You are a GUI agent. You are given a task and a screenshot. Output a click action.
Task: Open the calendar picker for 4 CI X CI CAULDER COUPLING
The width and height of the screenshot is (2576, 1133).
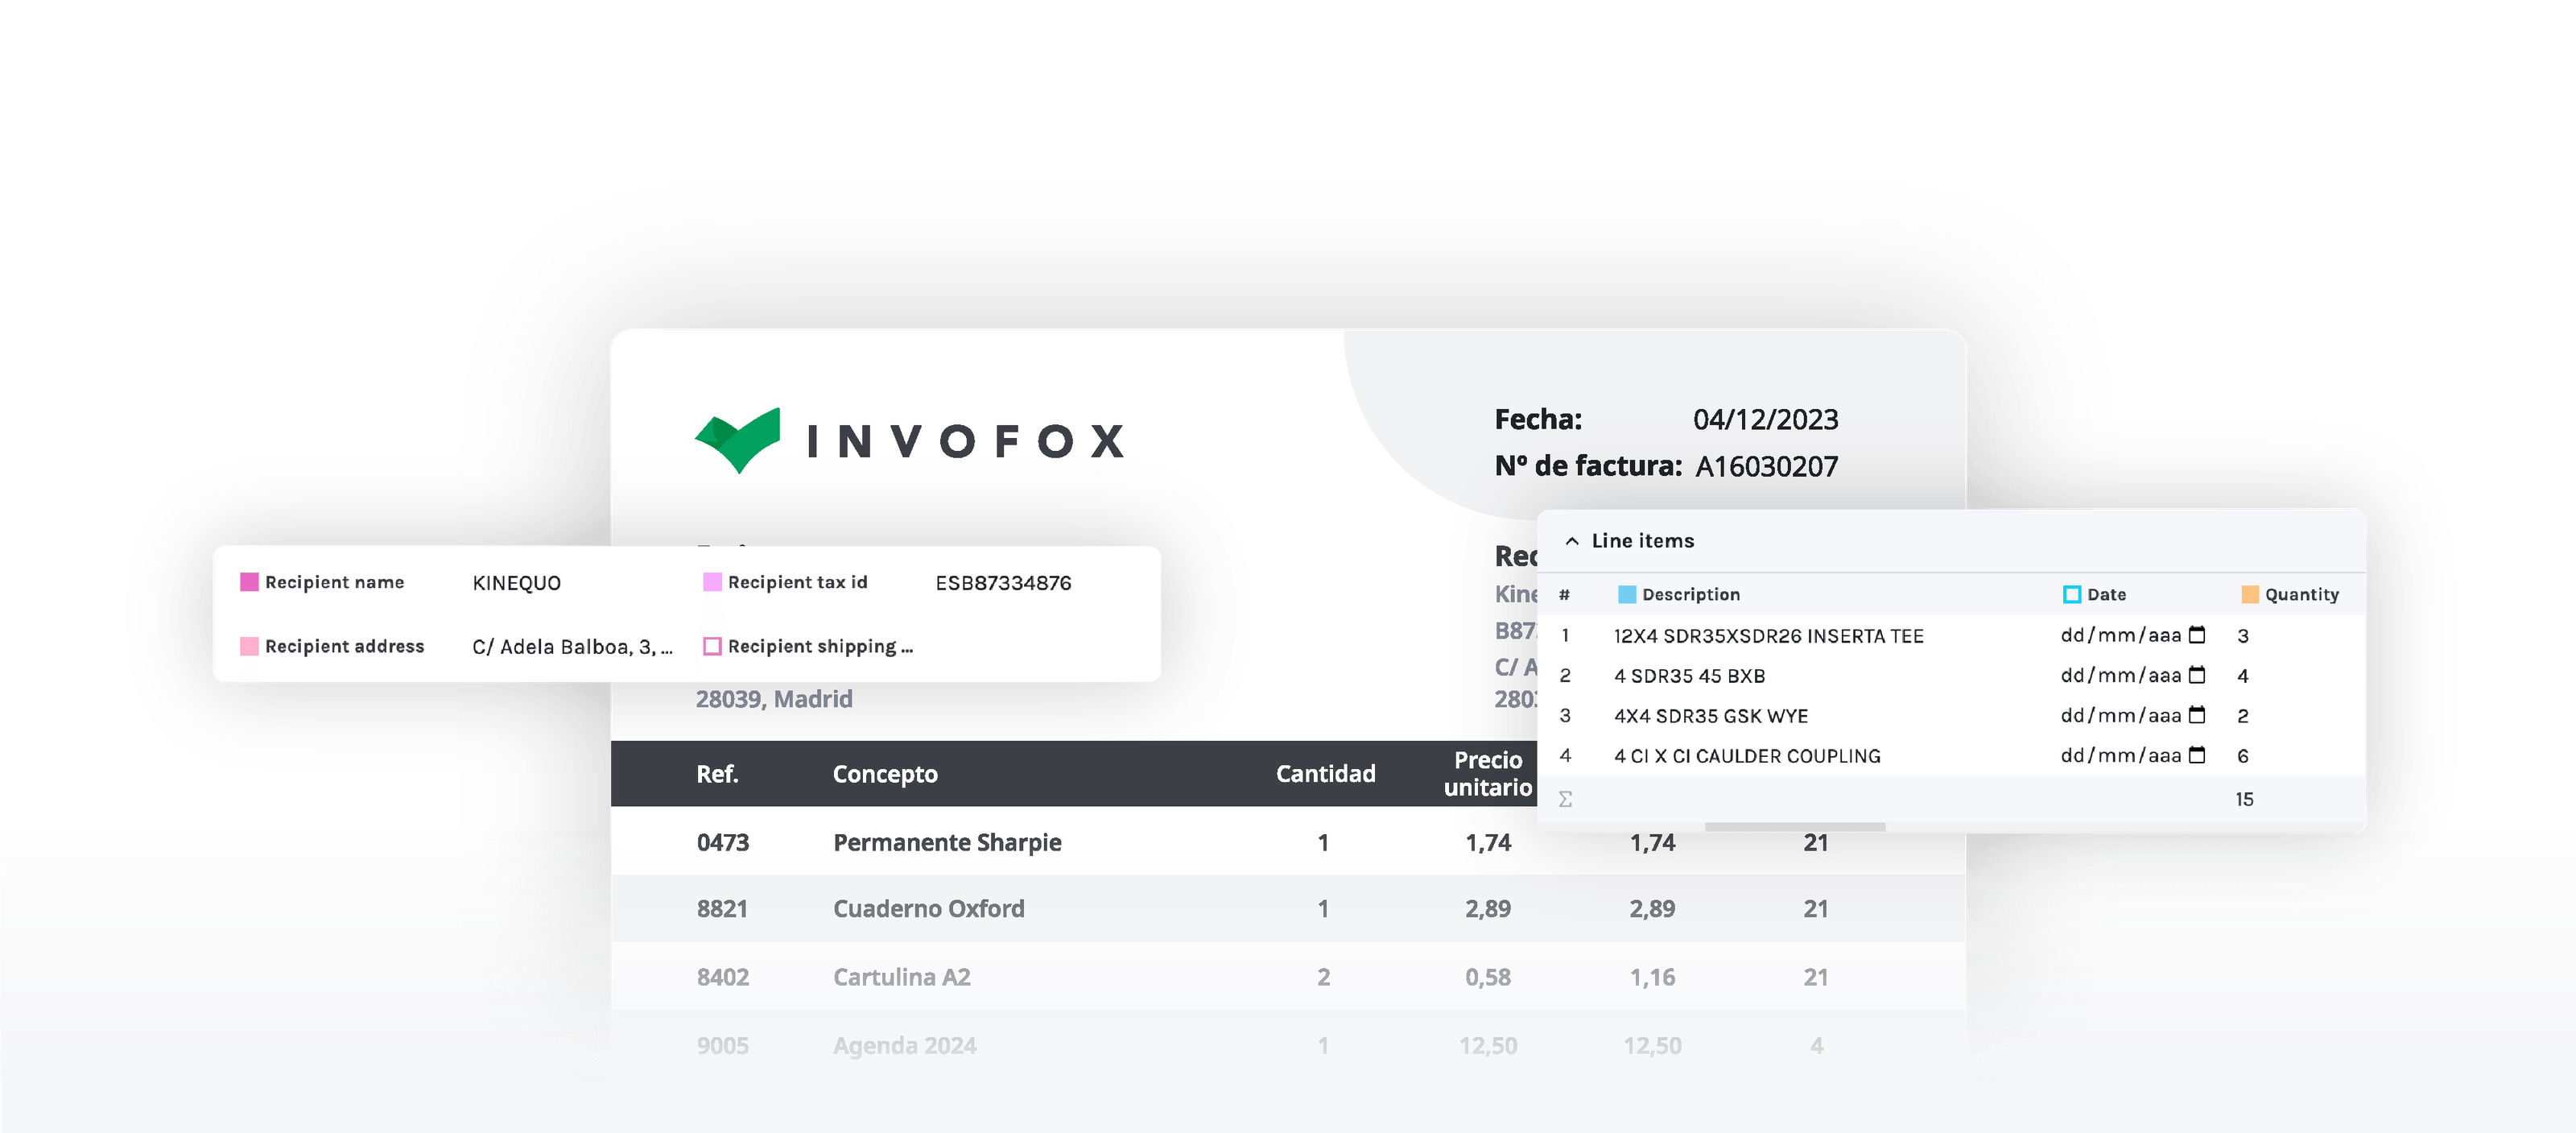point(2196,755)
